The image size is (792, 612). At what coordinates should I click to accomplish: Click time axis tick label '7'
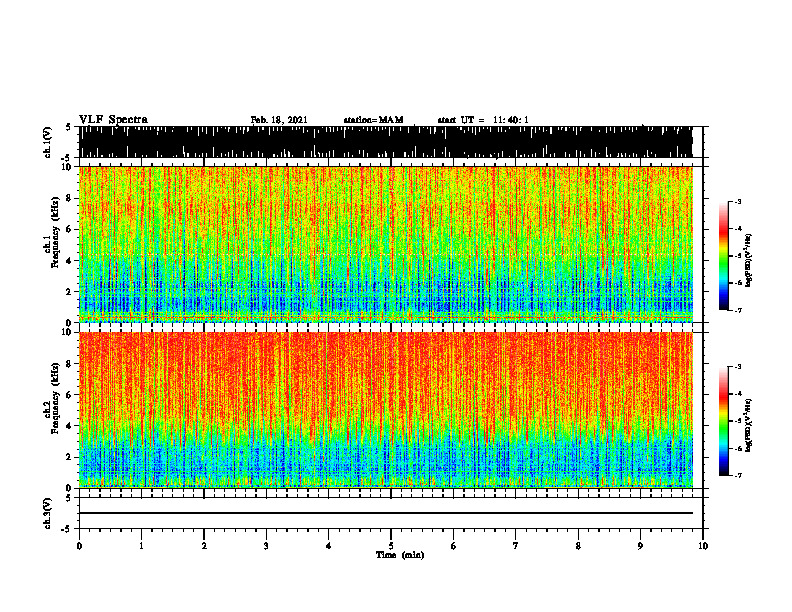click(x=516, y=546)
